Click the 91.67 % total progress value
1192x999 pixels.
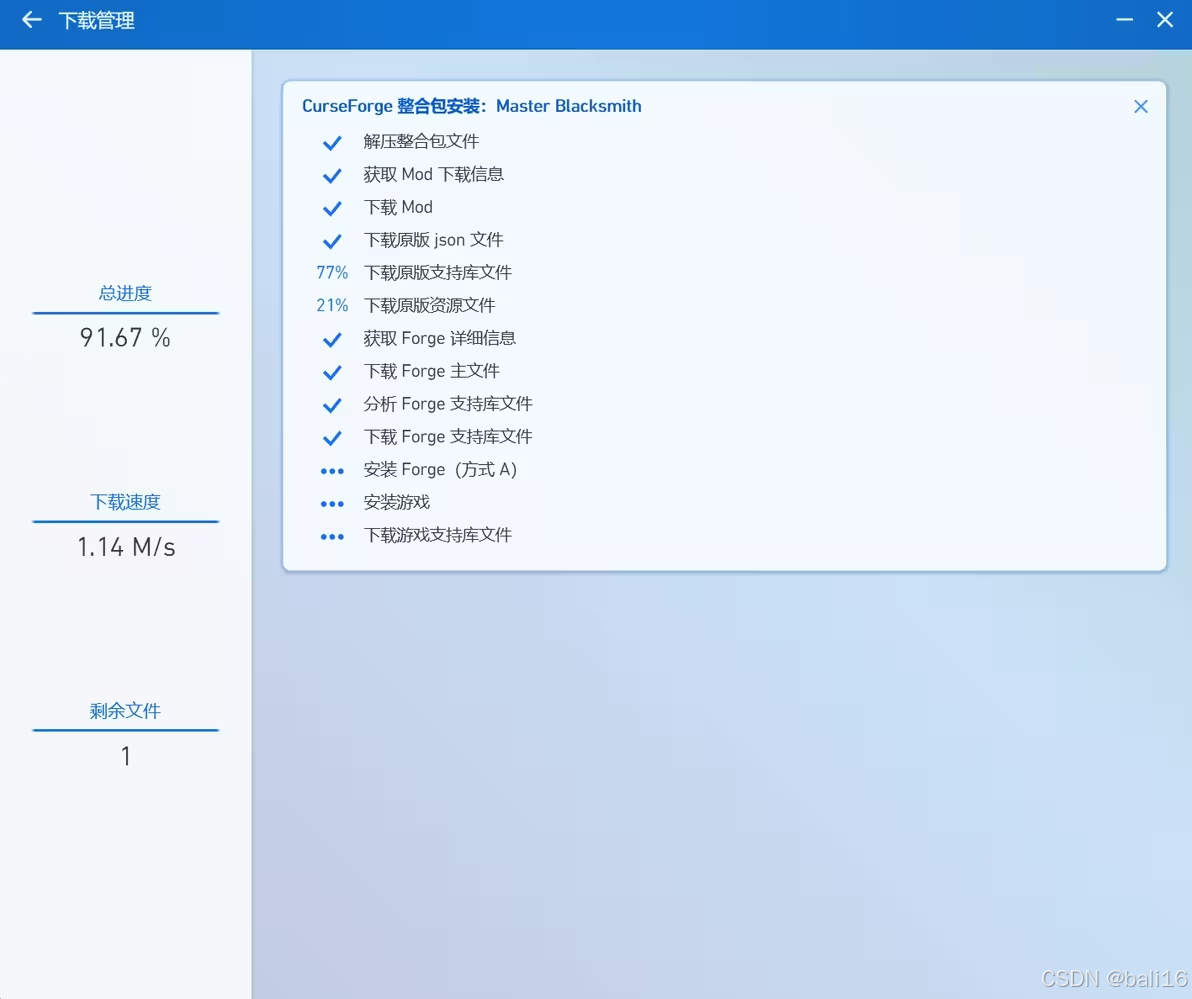[x=125, y=338]
